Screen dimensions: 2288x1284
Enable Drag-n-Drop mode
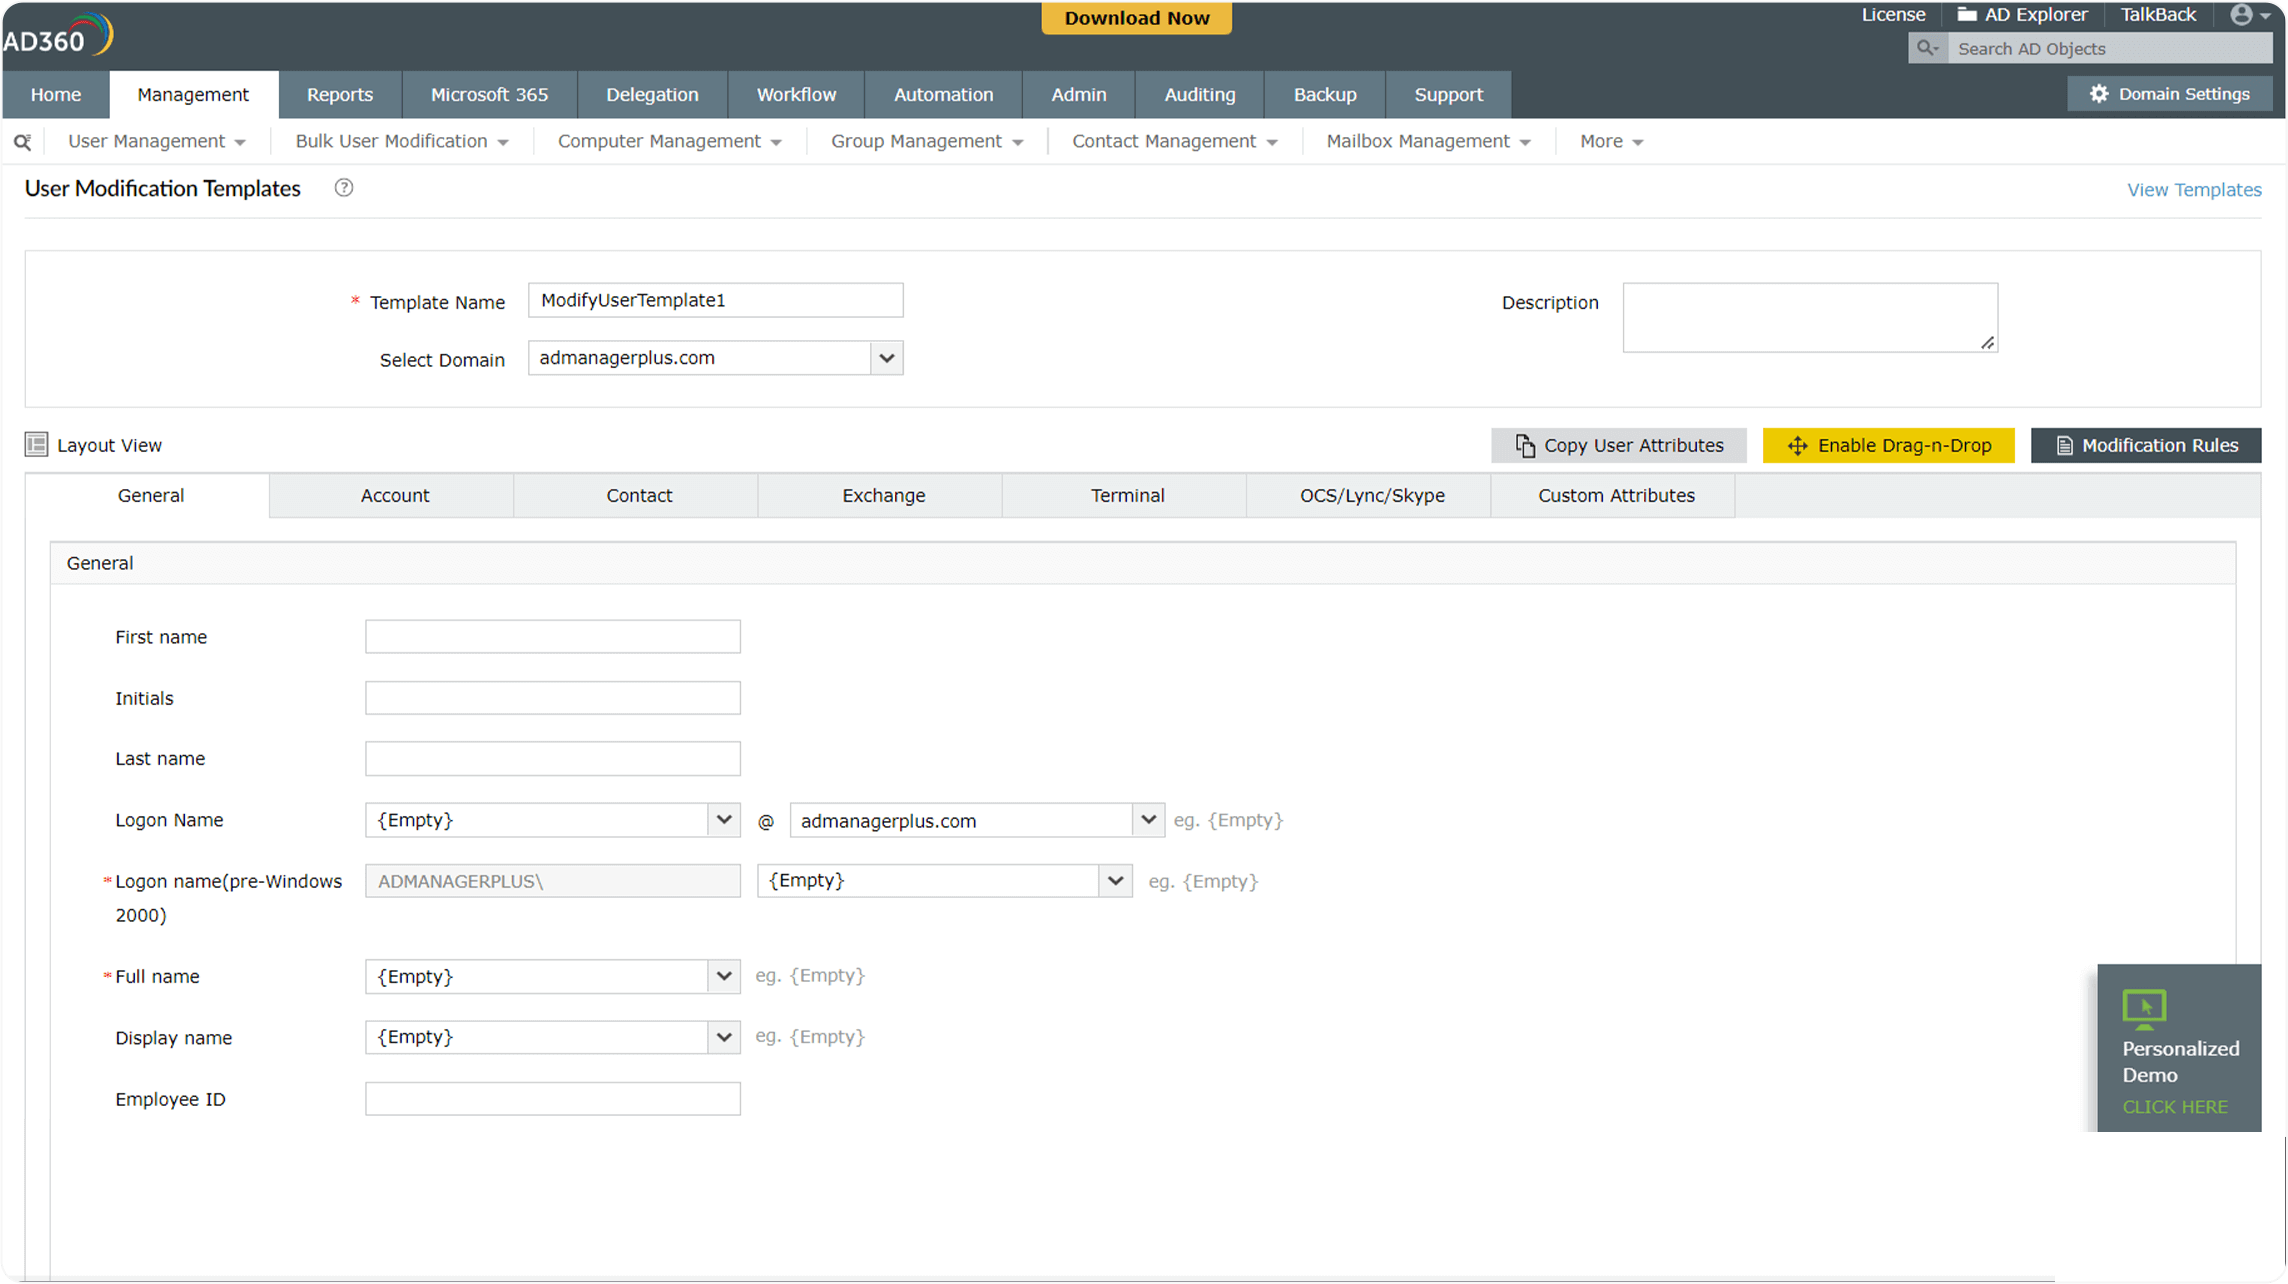pyautogui.click(x=1888, y=445)
